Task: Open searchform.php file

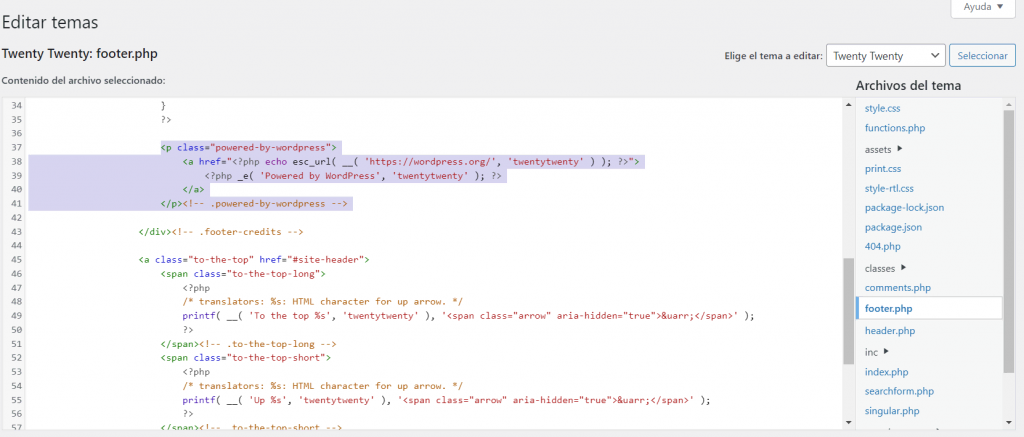Action: [899, 391]
